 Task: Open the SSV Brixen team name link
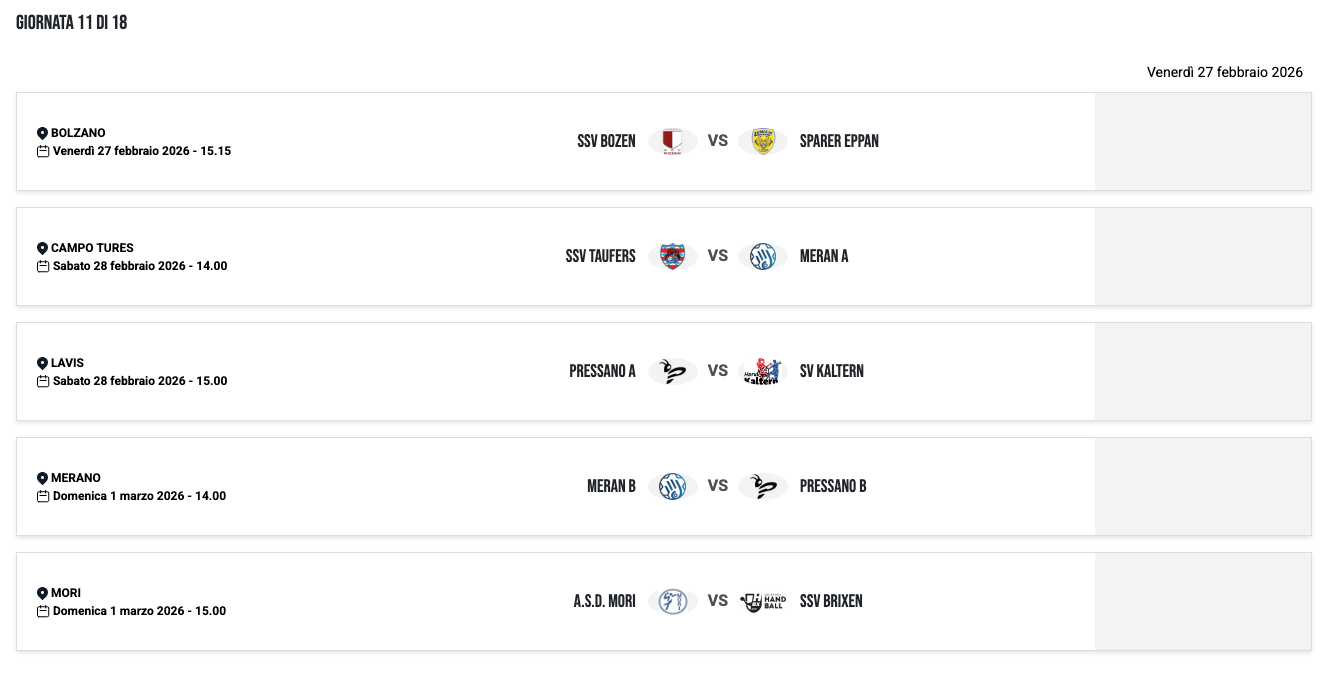831,601
